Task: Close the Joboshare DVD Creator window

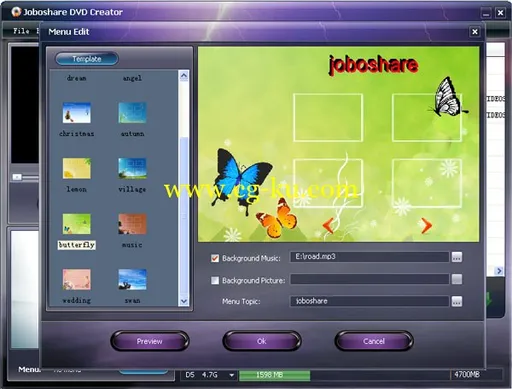Action: [500, 13]
